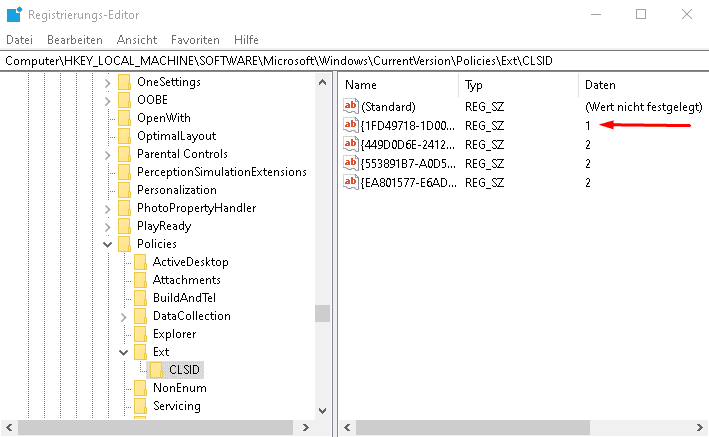Click the registry path address bar
Screen dimensions: 709x437
(354, 61)
